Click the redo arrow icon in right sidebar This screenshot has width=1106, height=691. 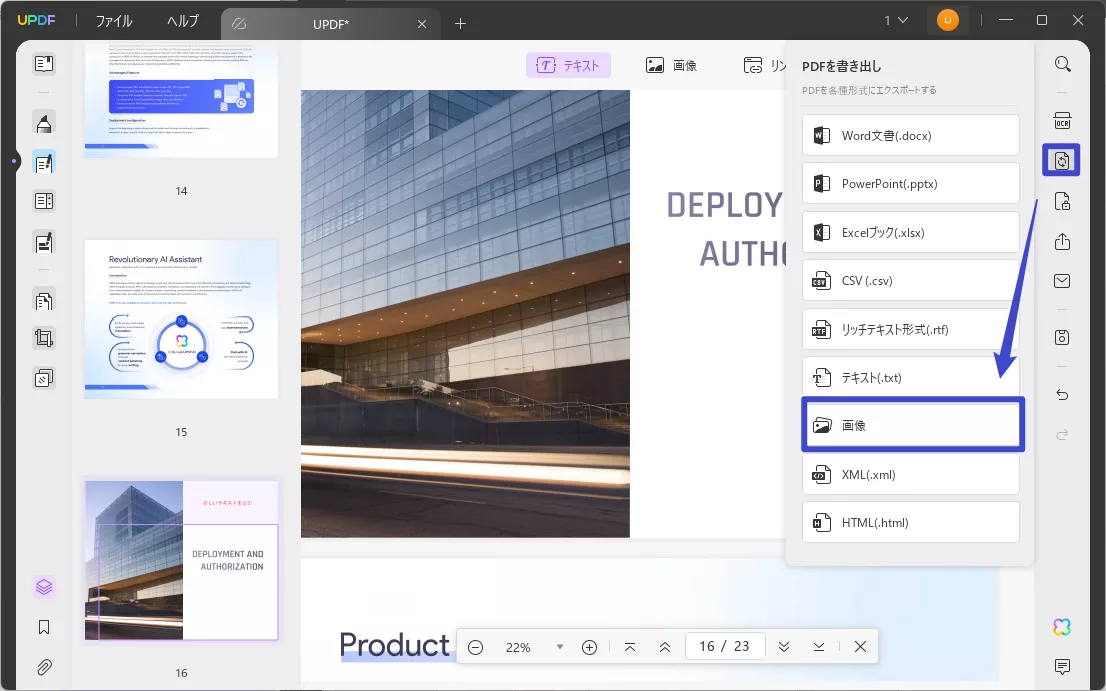[1062, 434]
